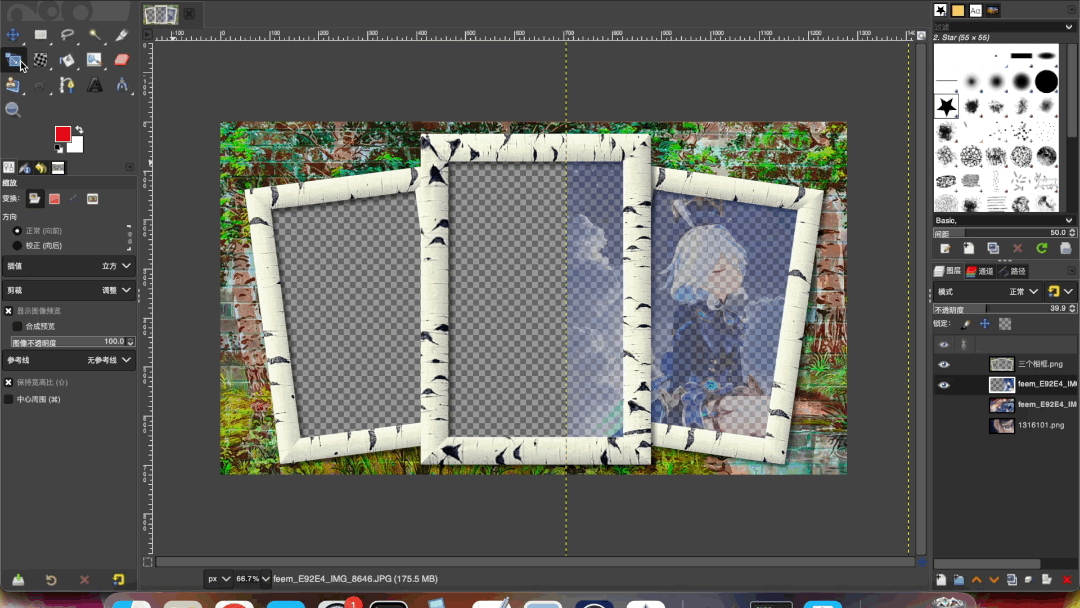The height and width of the screenshot is (608, 1080).
Task: Swap foreground and background colors
Action: (79, 129)
